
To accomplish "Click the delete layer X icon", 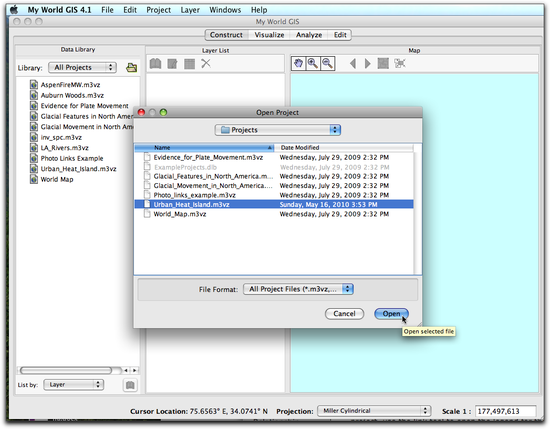I will (x=206, y=63).
